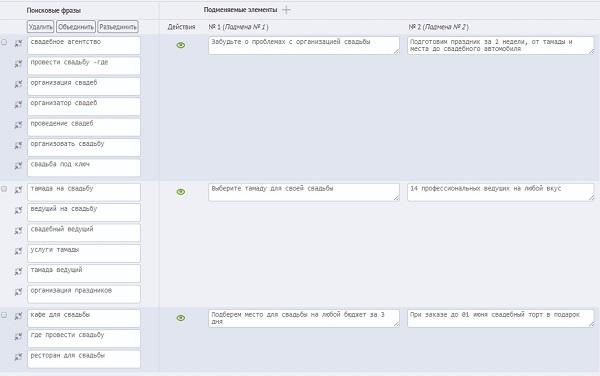Check the box for свадебное агентство group
The height and width of the screenshot is (376, 600).
(4, 42)
